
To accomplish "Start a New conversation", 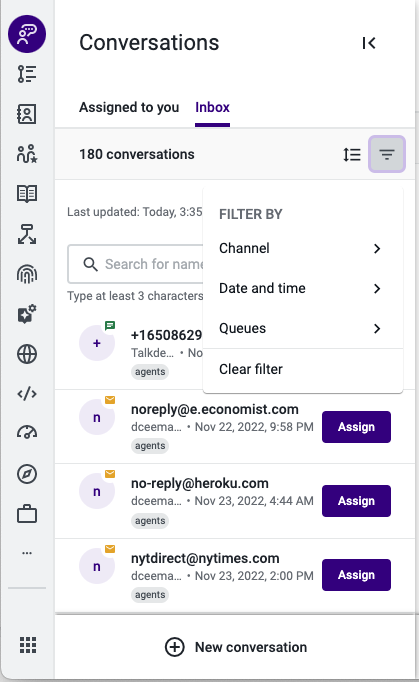I will [x=235, y=647].
